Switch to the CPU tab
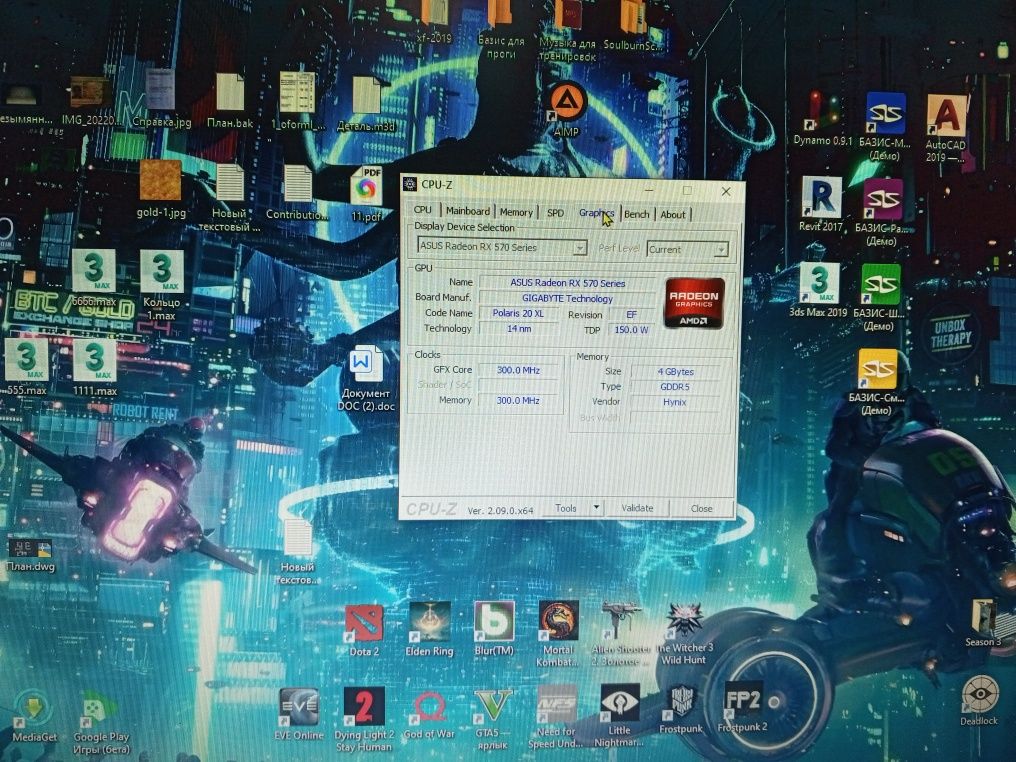 coord(422,210)
